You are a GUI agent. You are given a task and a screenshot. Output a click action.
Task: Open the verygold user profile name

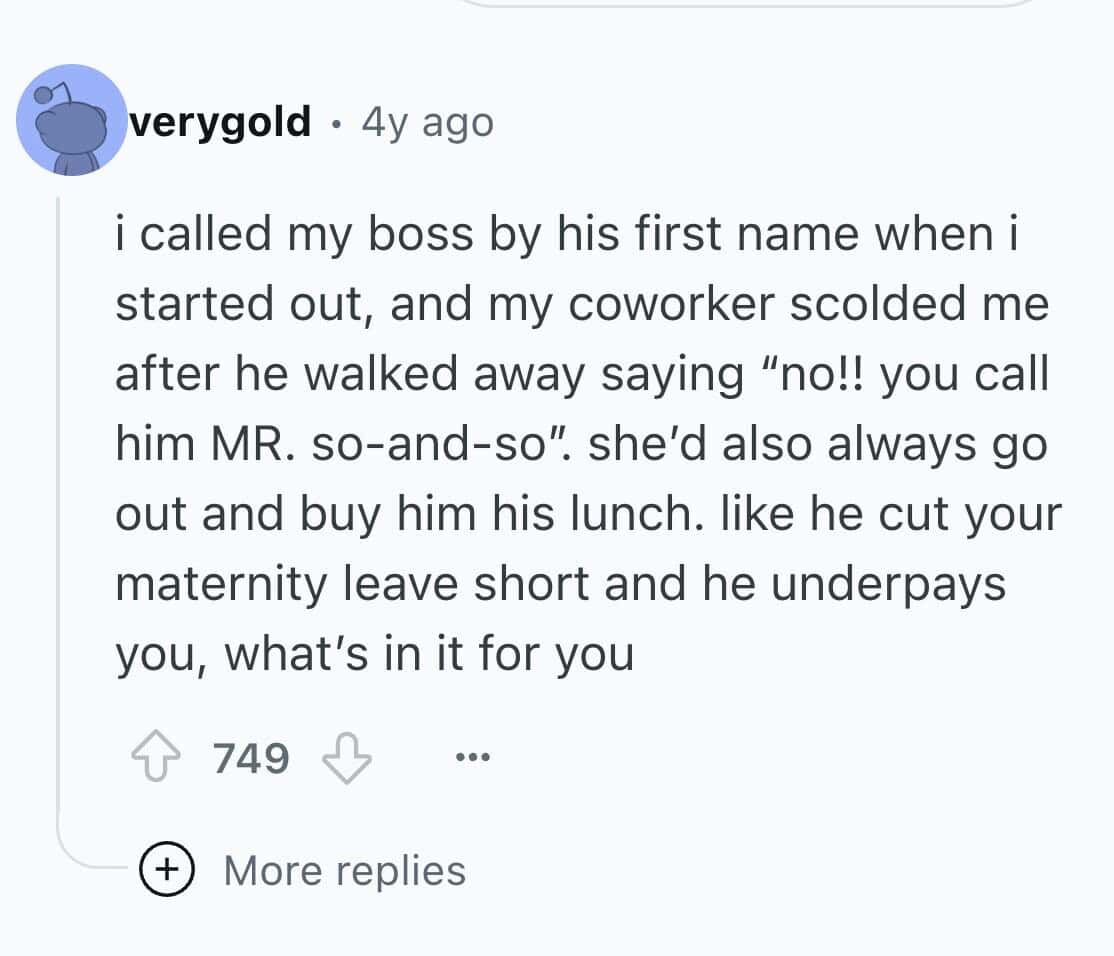(221, 123)
